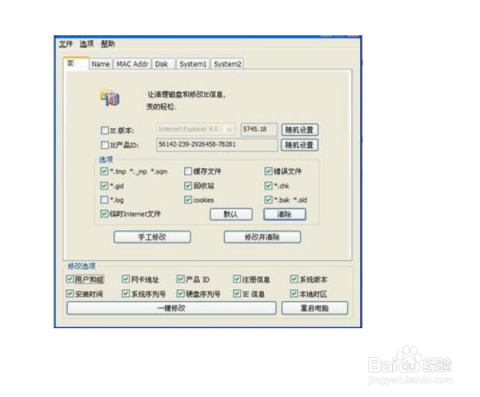Toggle the 网卡地址 checkbox
480x397 pixels.
click(x=126, y=279)
